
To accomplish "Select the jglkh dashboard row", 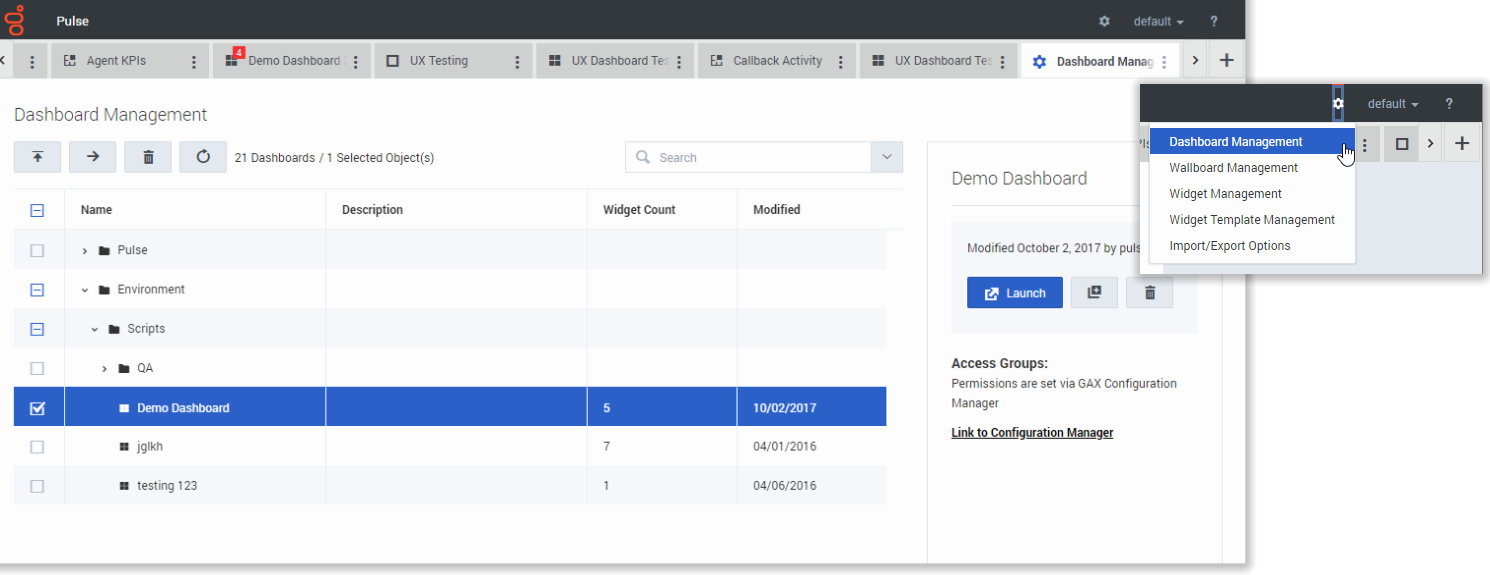I will (450, 447).
